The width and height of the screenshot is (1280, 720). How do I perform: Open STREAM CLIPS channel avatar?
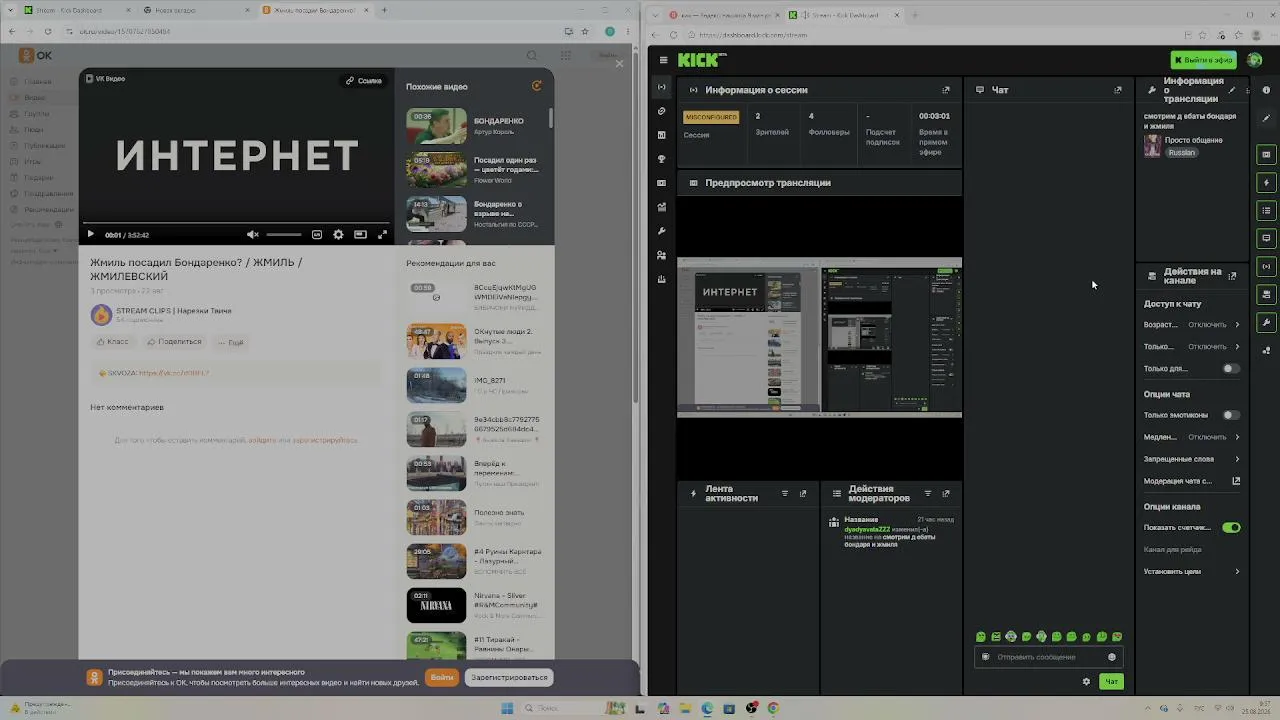[101, 315]
